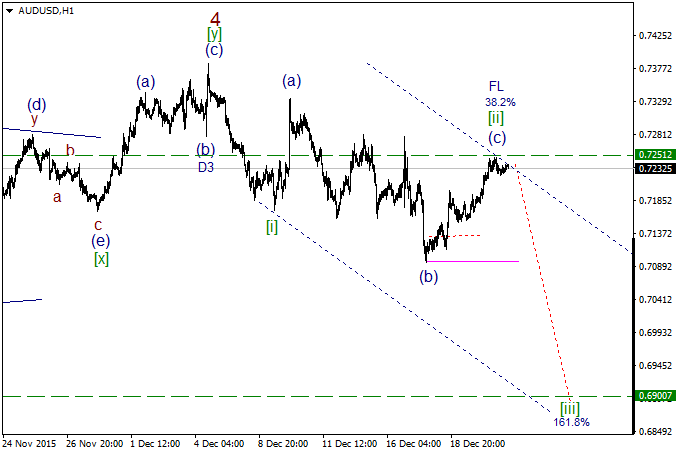
Task: Select the (b) label under the December 16 low
Action: coord(429,276)
